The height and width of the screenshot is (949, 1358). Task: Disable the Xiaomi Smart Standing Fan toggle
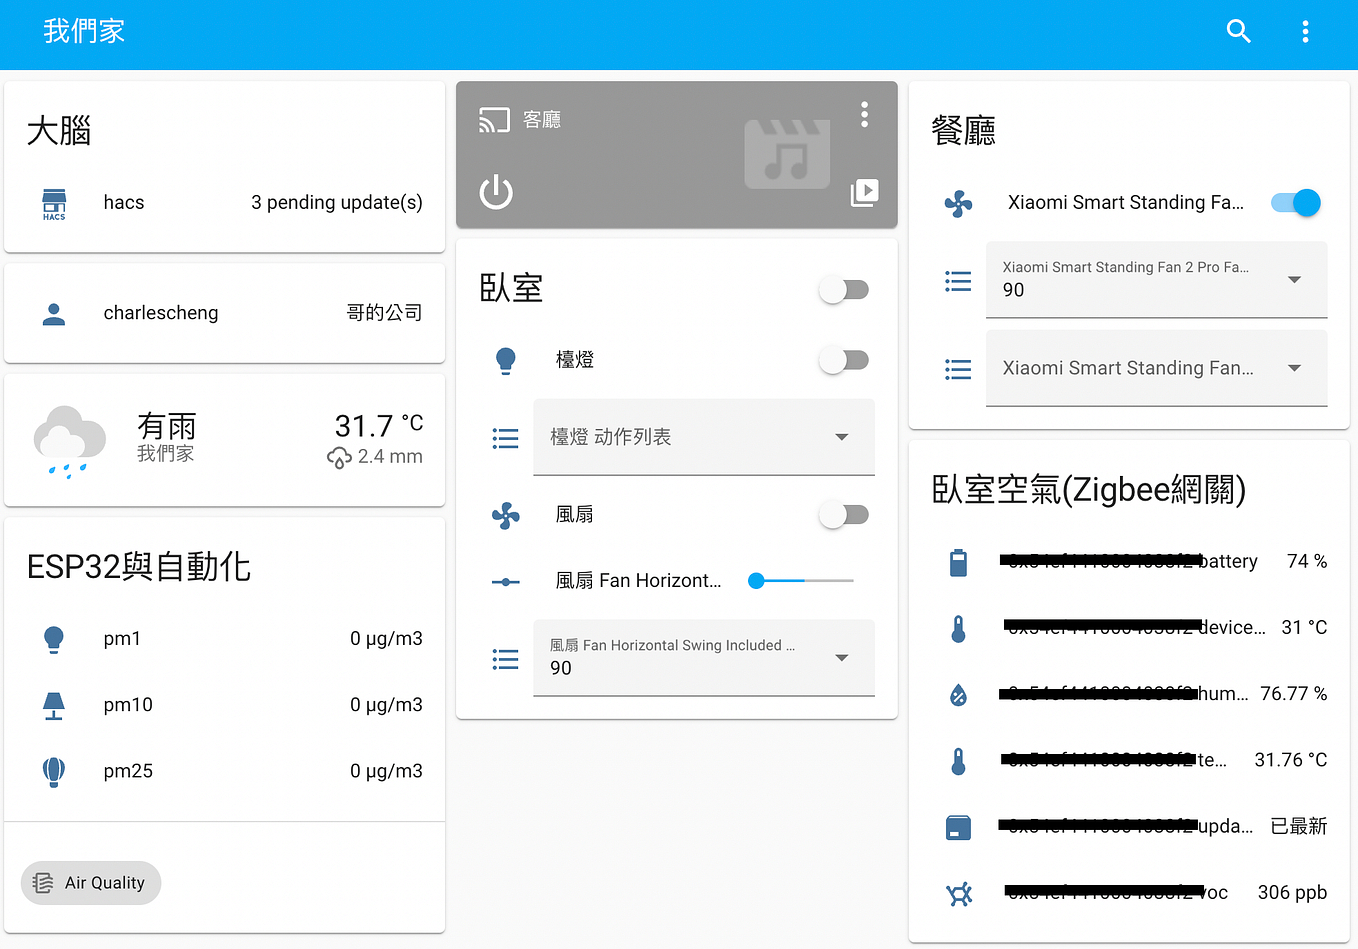click(x=1295, y=202)
